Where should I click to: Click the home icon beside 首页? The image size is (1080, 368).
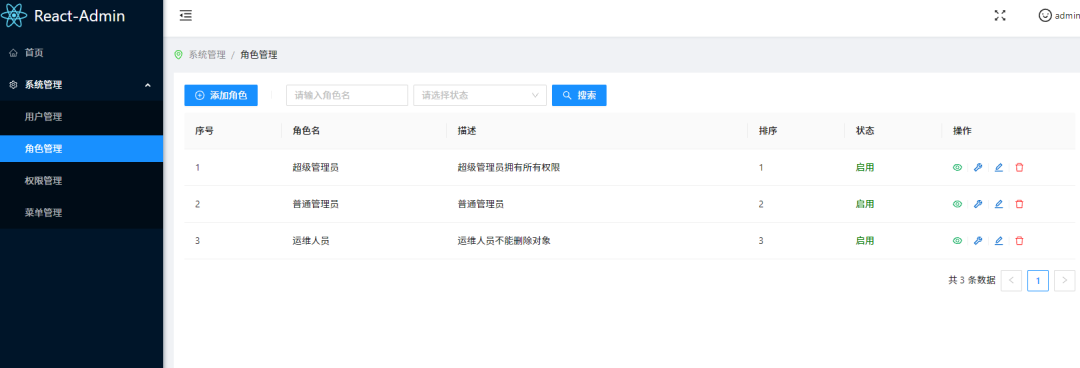[x=14, y=52]
